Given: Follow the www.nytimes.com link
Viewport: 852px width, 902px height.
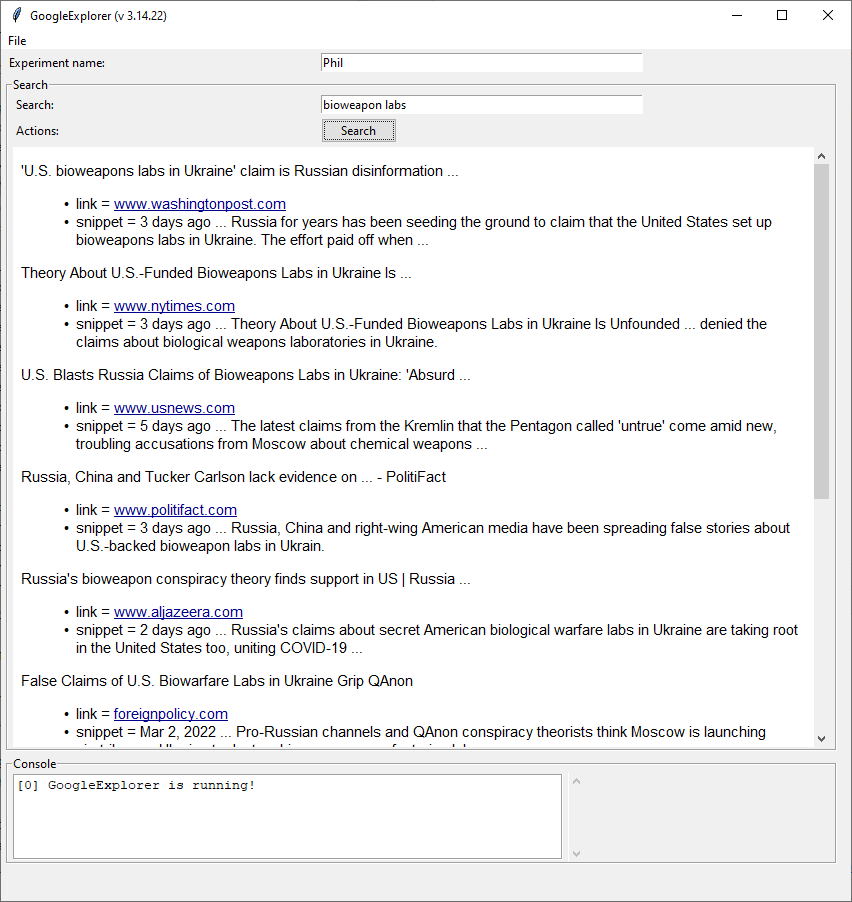Looking at the screenshot, I should click(174, 306).
